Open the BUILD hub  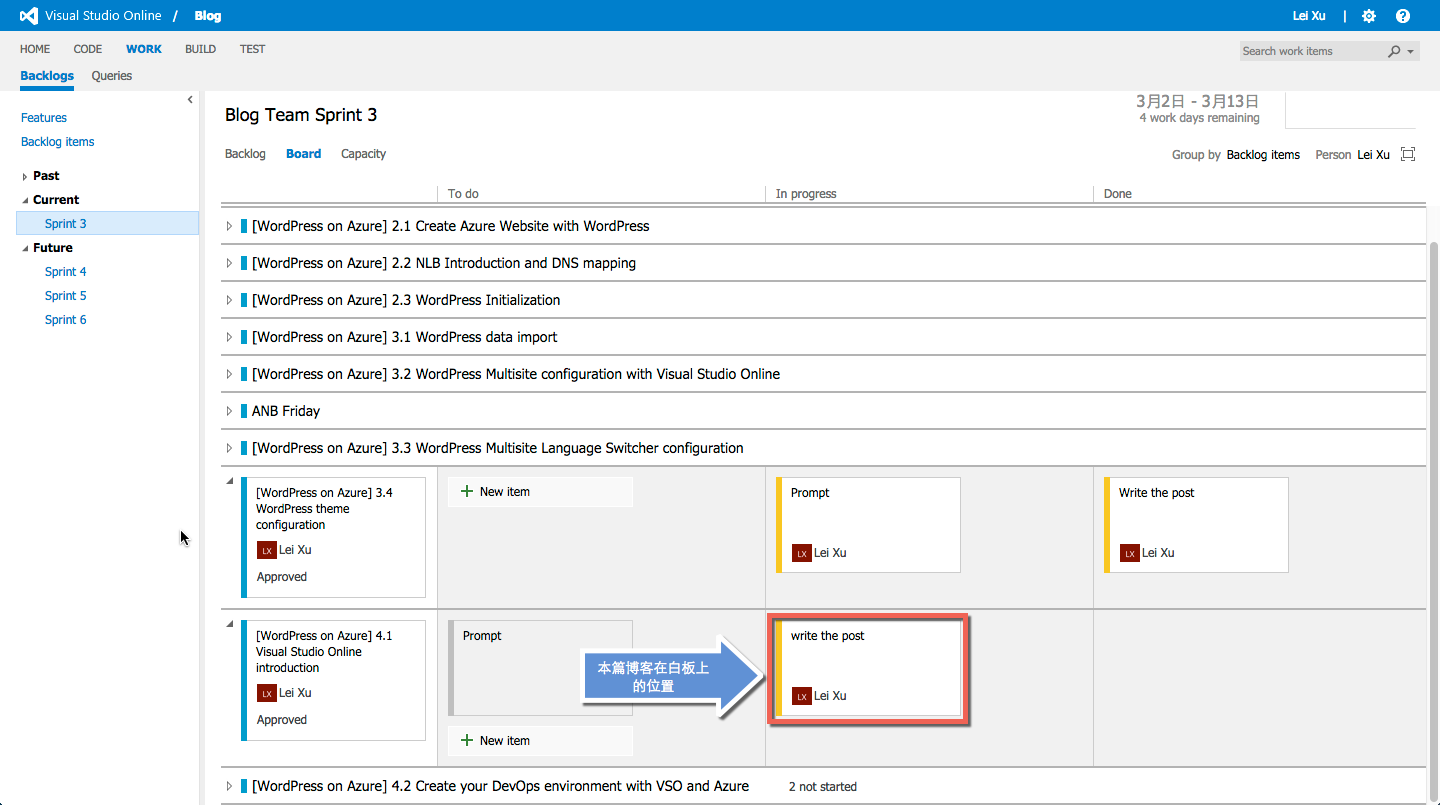201,49
